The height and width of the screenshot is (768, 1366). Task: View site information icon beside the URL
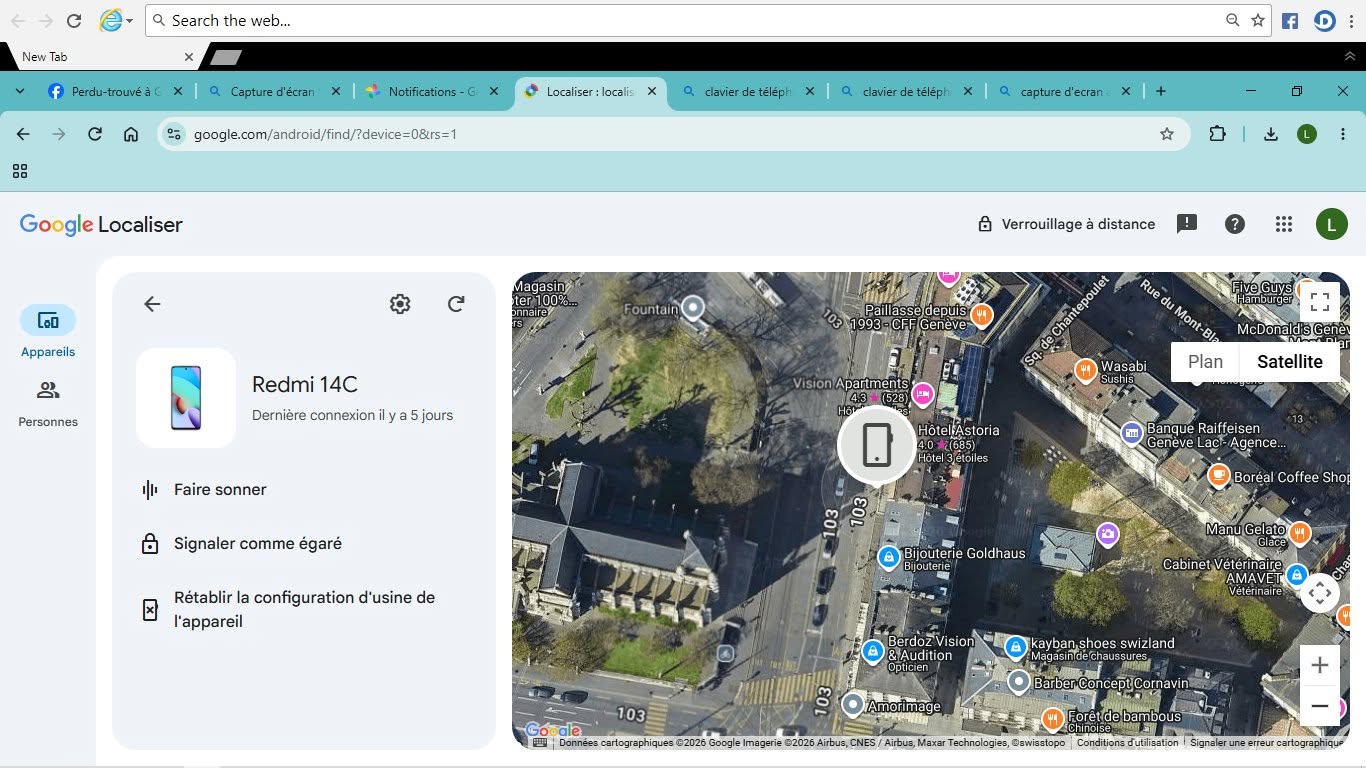pos(175,134)
